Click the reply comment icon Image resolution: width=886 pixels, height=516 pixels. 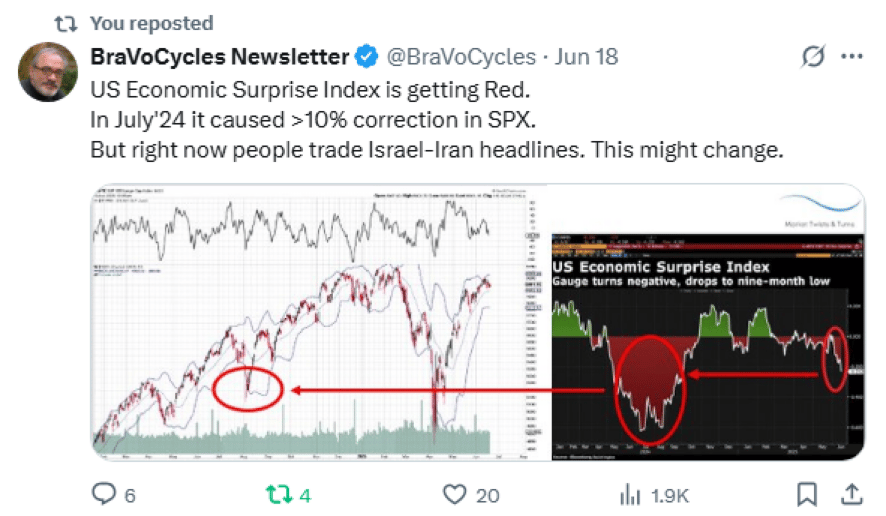[104, 493]
